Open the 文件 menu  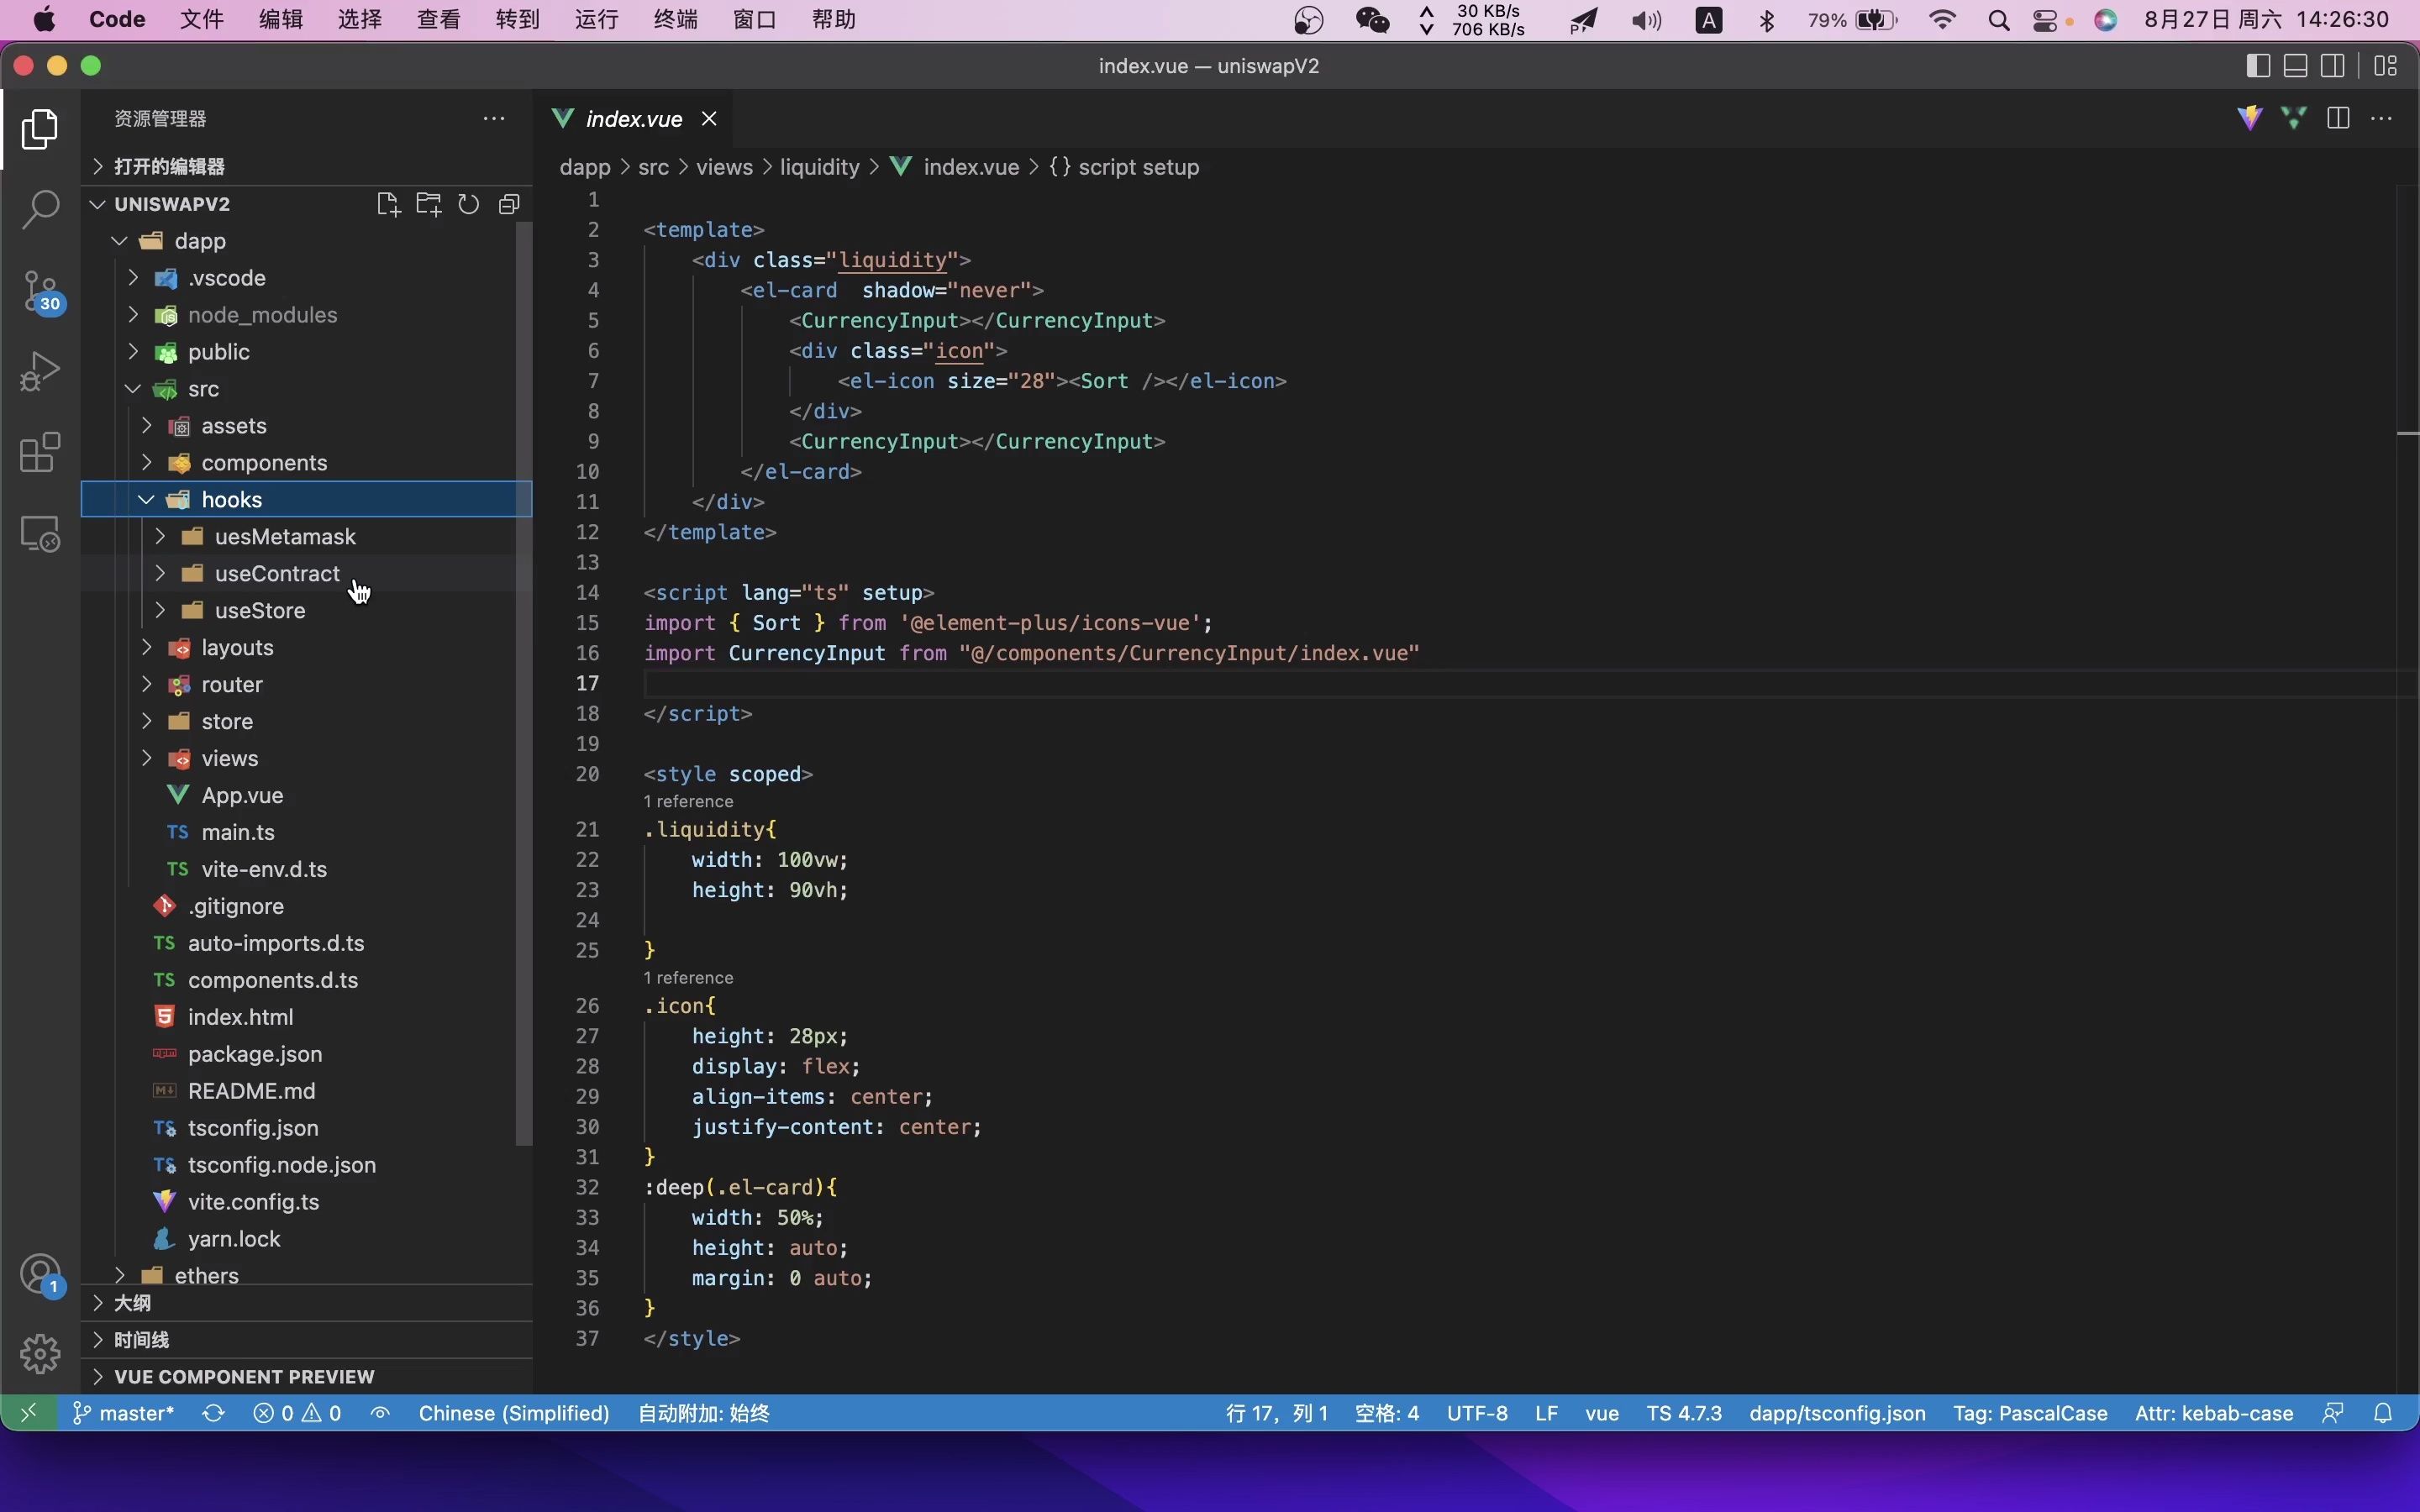pos(201,20)
